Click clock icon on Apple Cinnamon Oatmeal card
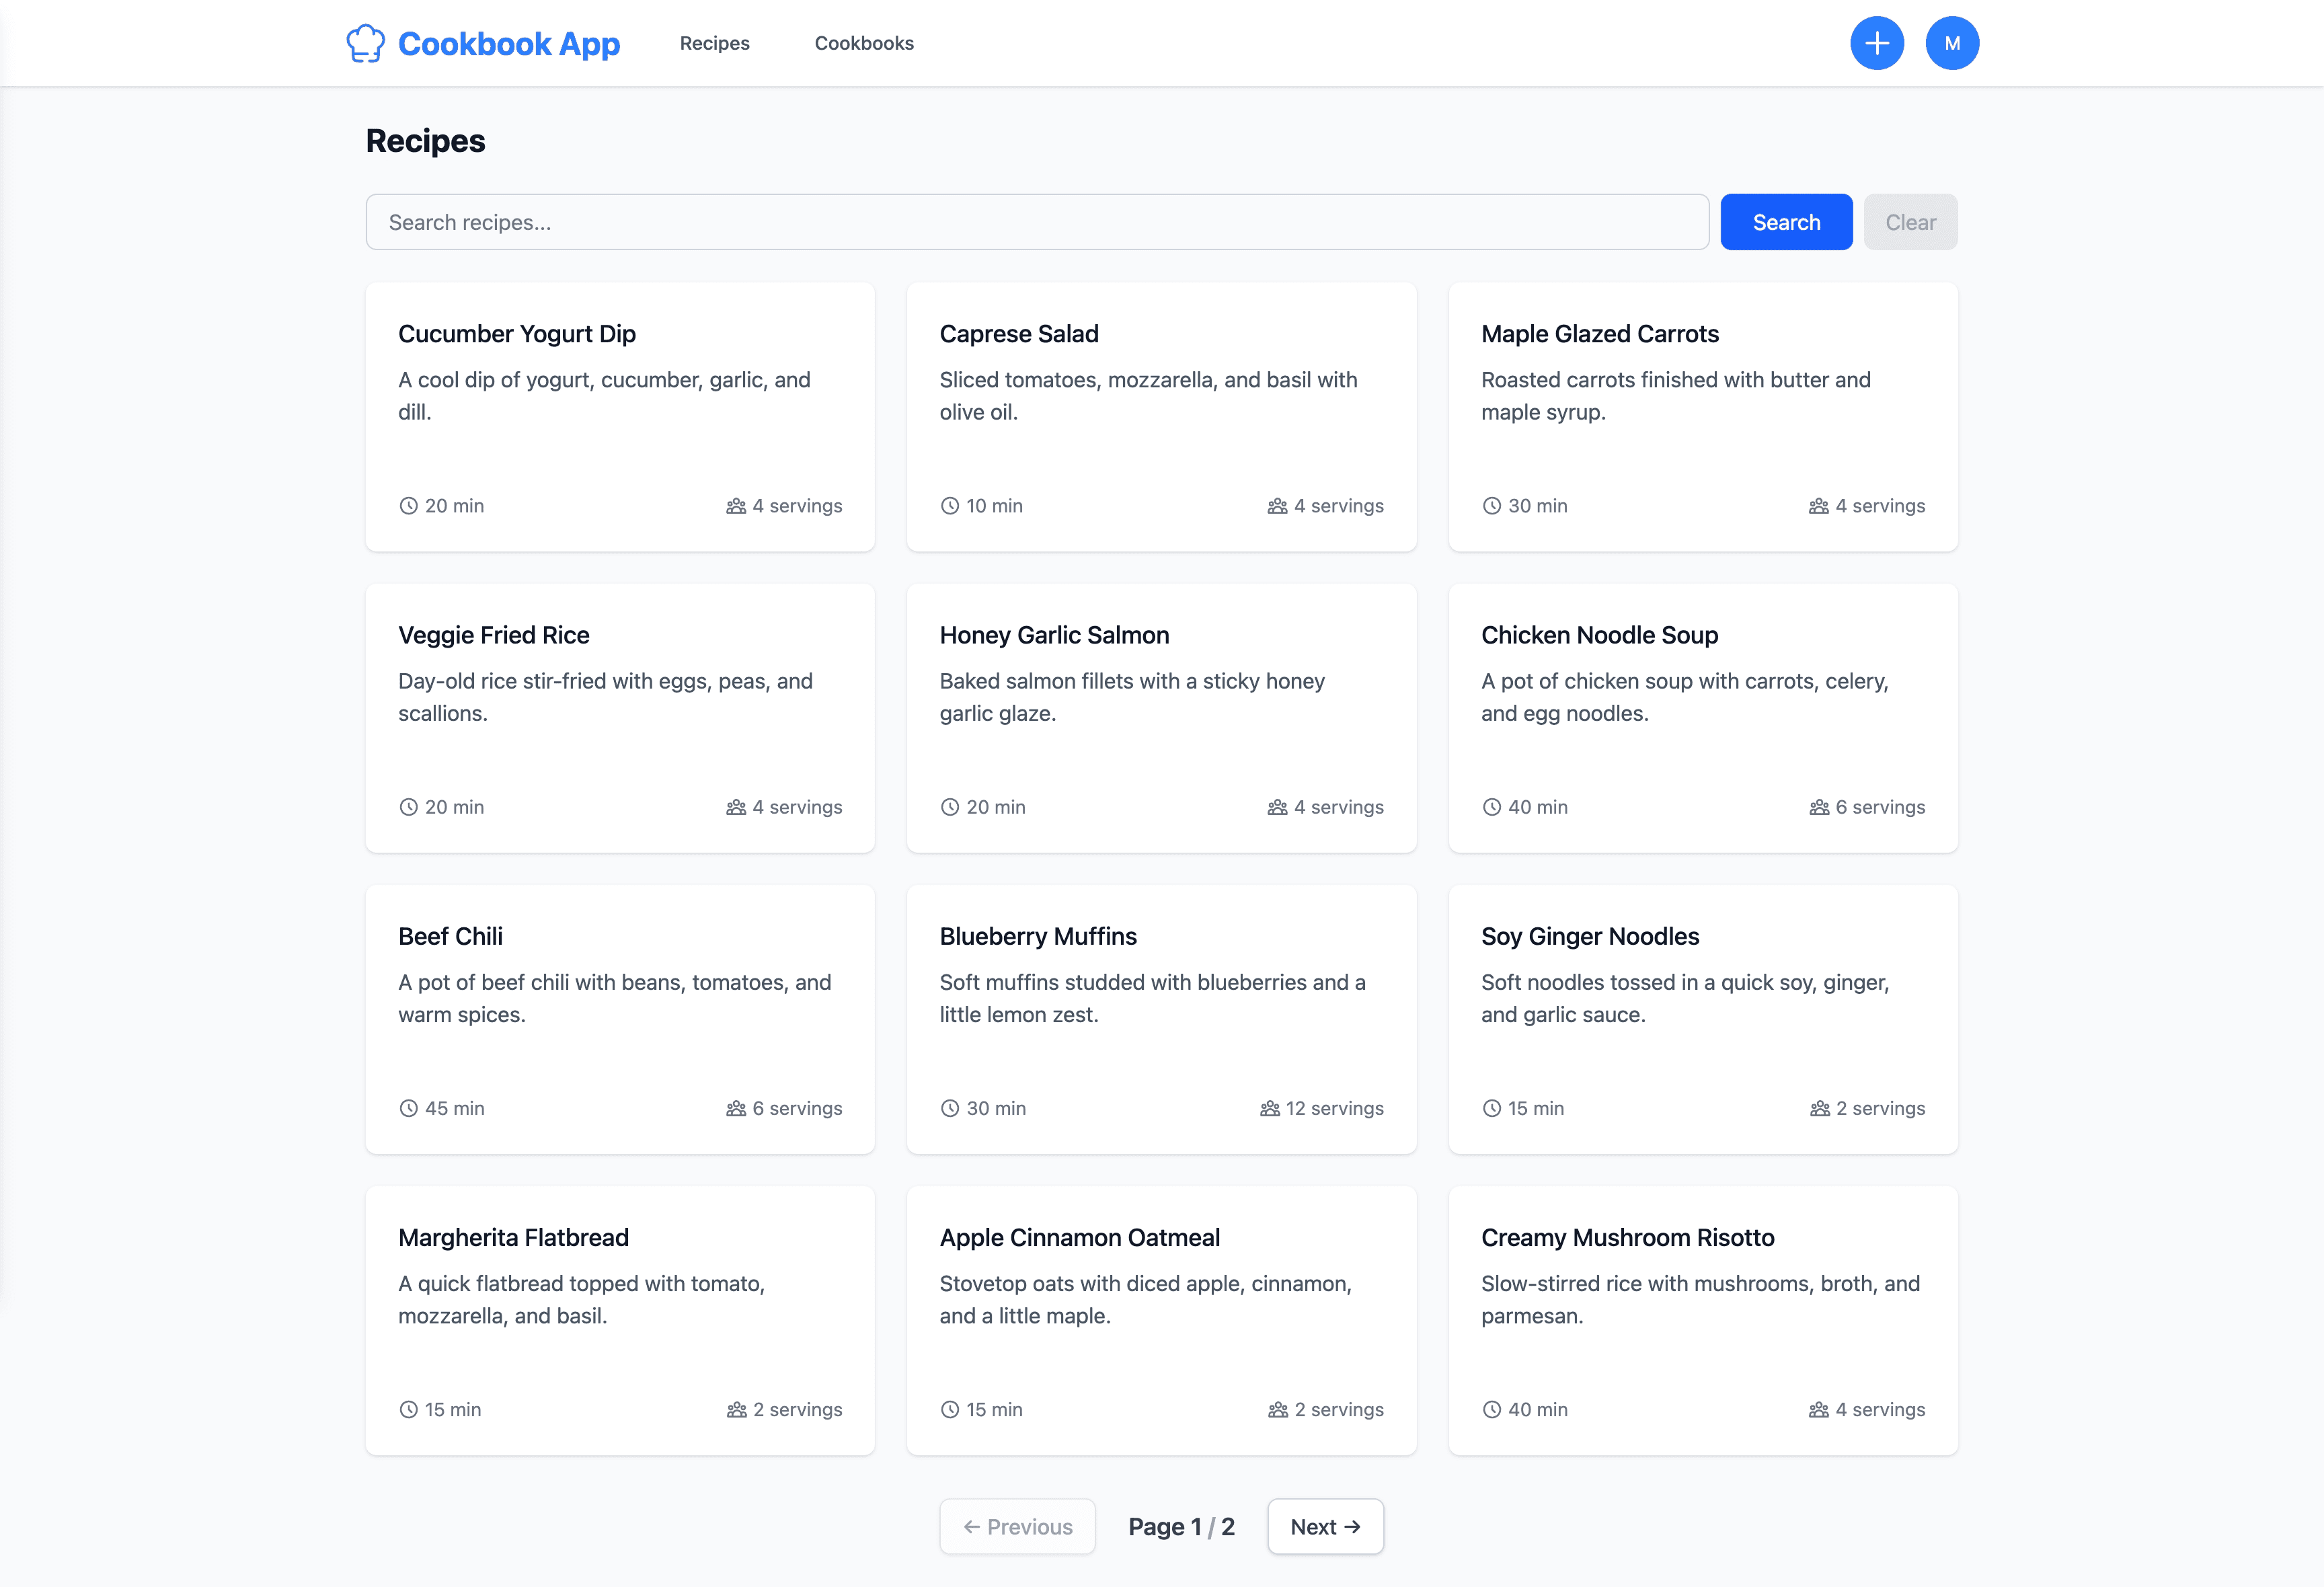 coord(949,1409)
